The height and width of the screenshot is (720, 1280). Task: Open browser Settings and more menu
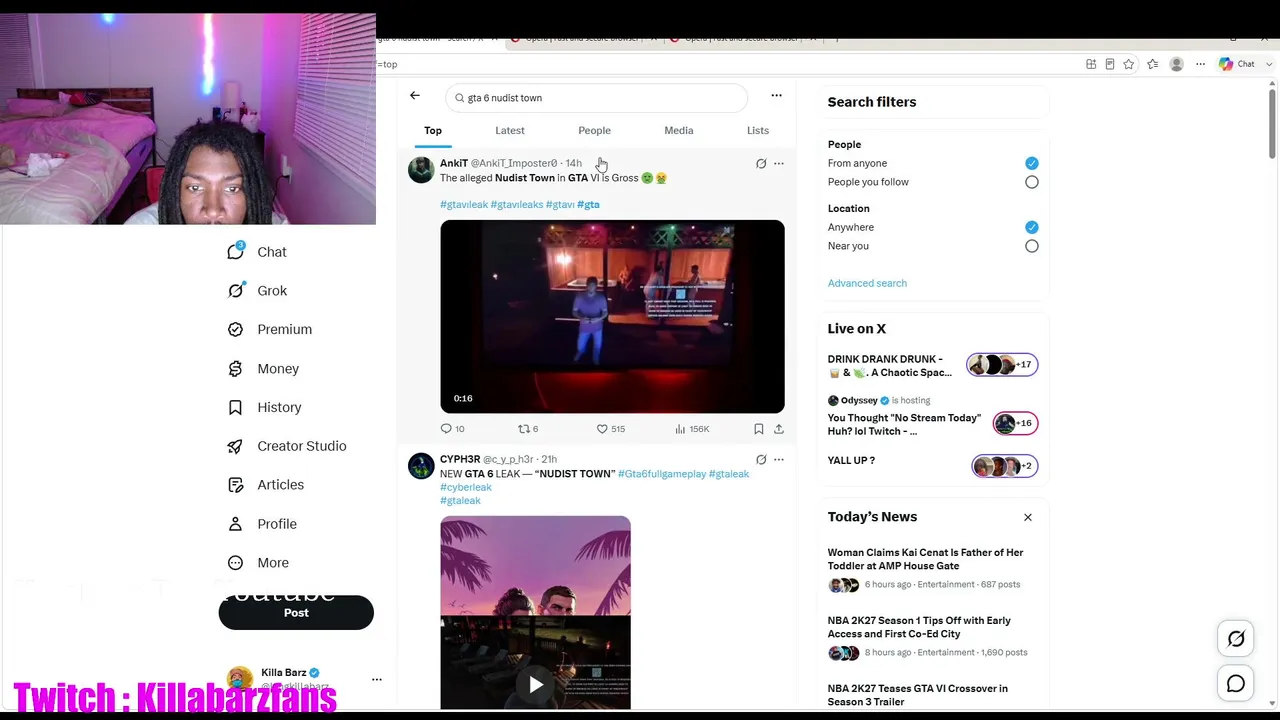pyautogui.click(x=1201, y=64)
